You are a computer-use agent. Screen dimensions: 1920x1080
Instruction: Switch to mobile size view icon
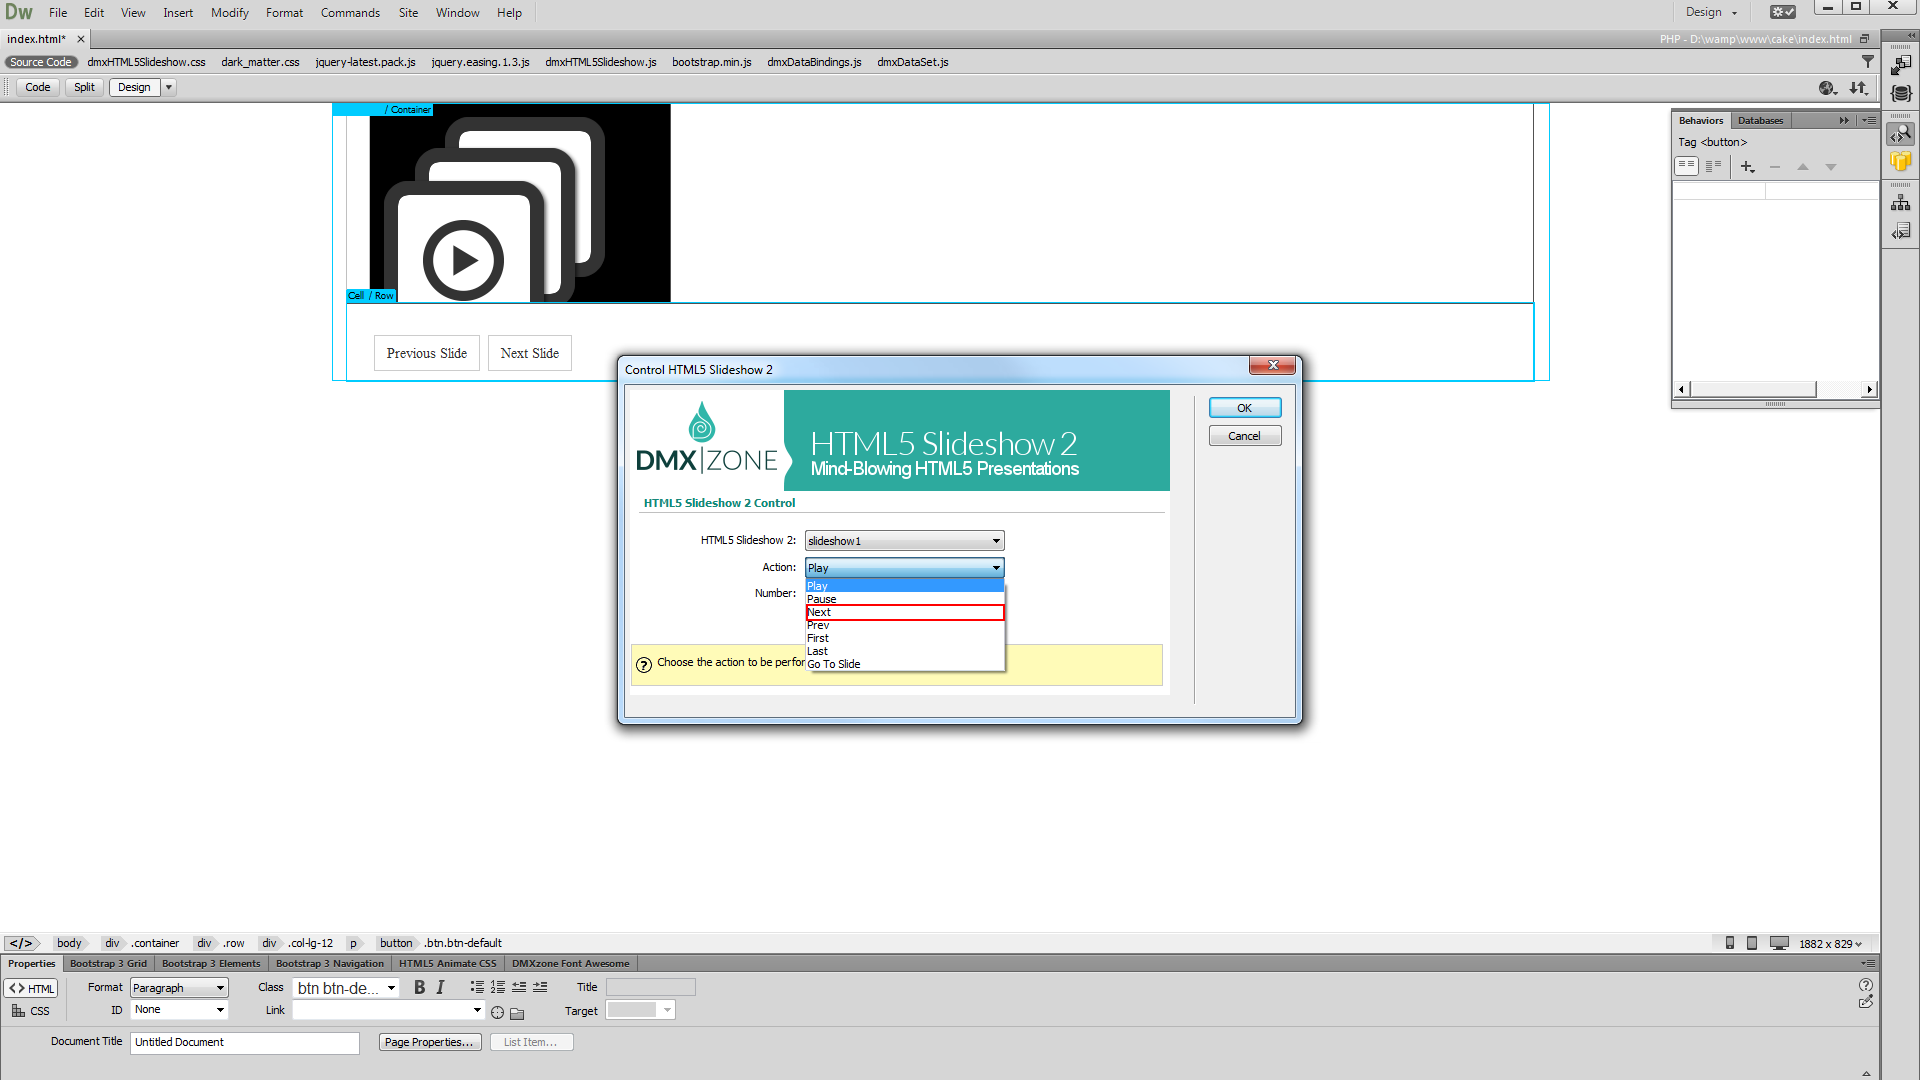point(1730,943)
